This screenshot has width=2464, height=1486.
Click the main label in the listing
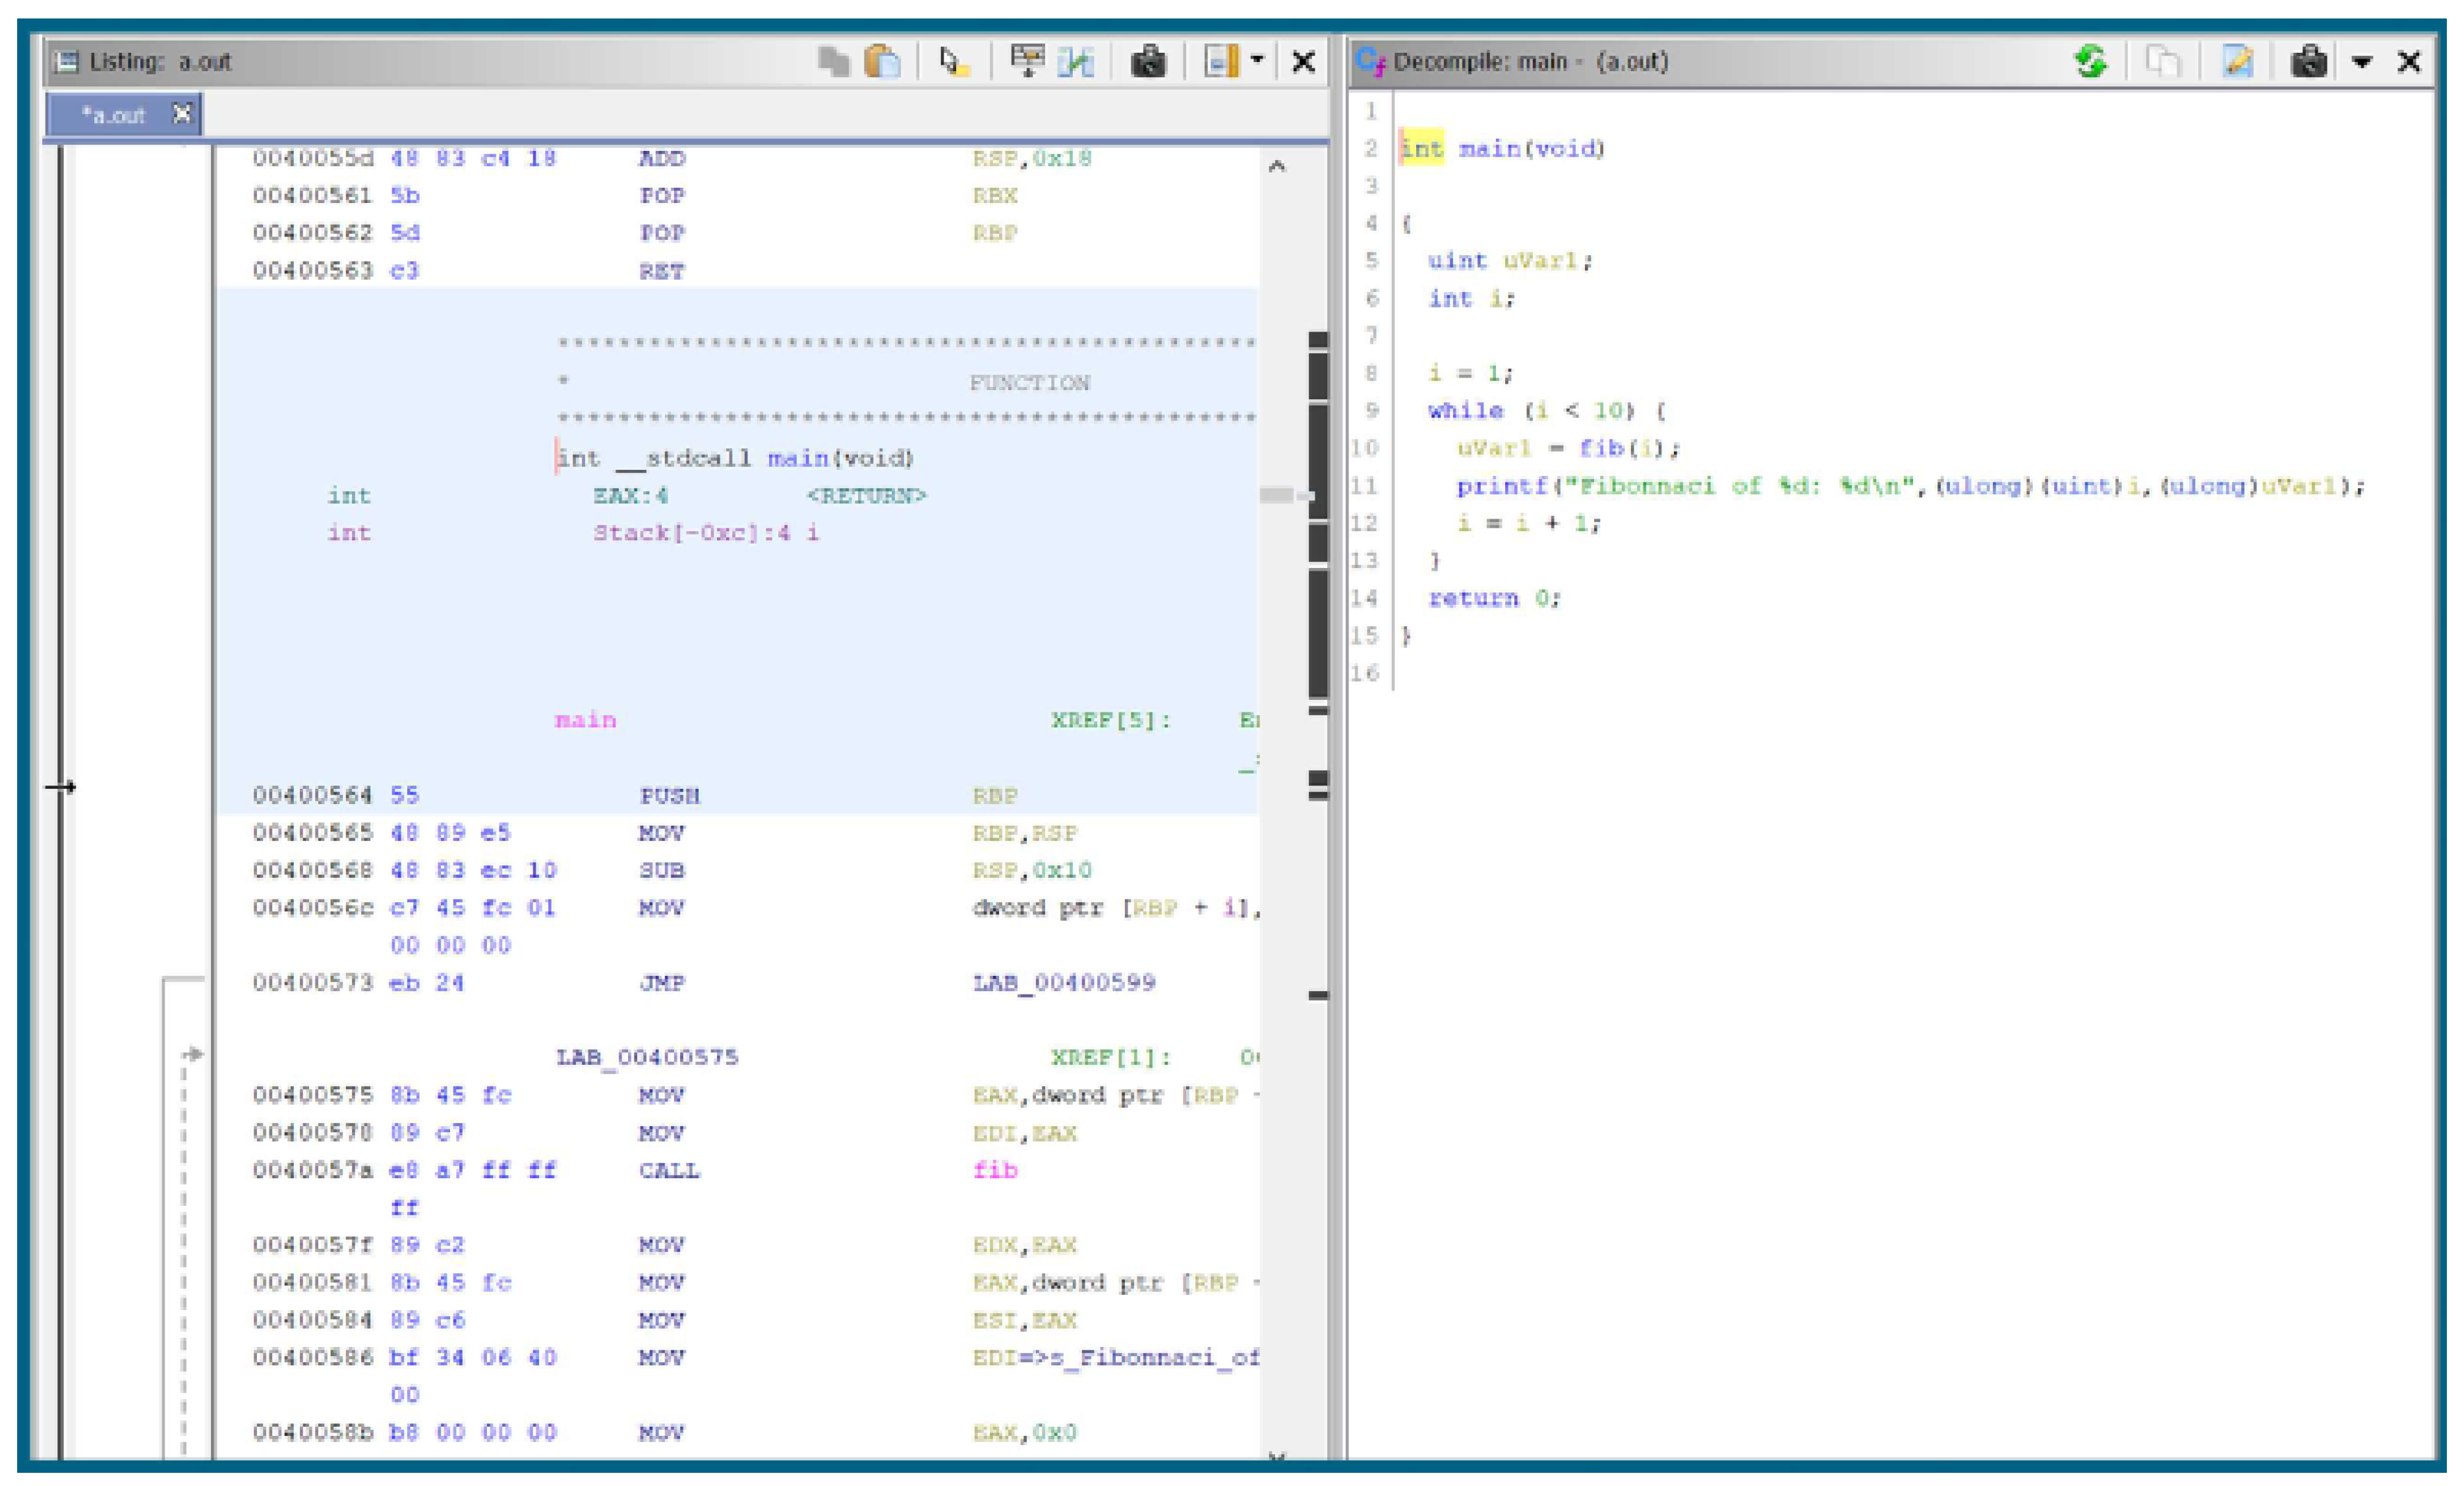coord(585,720)
